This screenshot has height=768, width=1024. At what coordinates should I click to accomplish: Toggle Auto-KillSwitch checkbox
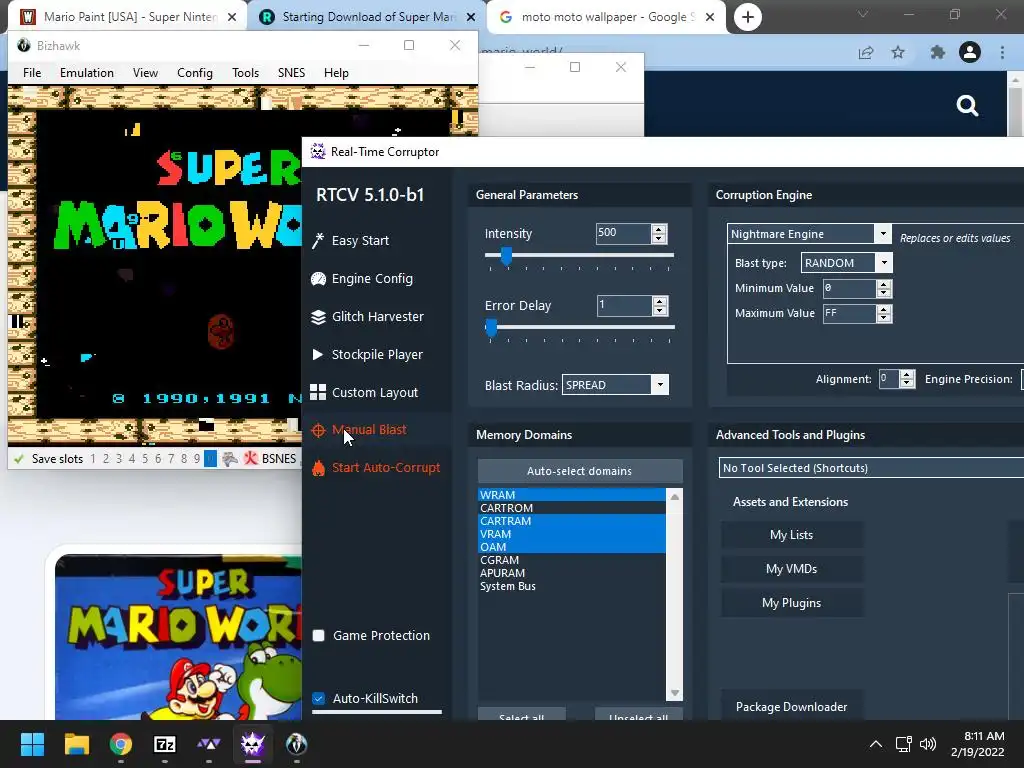point(319,698)
